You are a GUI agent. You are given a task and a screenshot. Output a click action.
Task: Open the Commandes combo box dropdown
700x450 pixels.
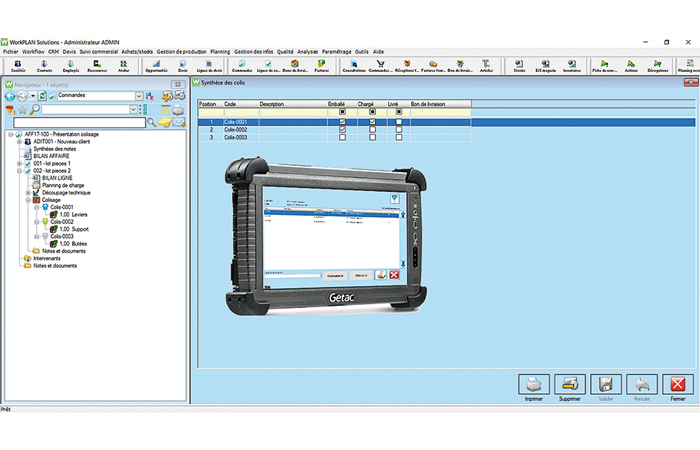139,96
